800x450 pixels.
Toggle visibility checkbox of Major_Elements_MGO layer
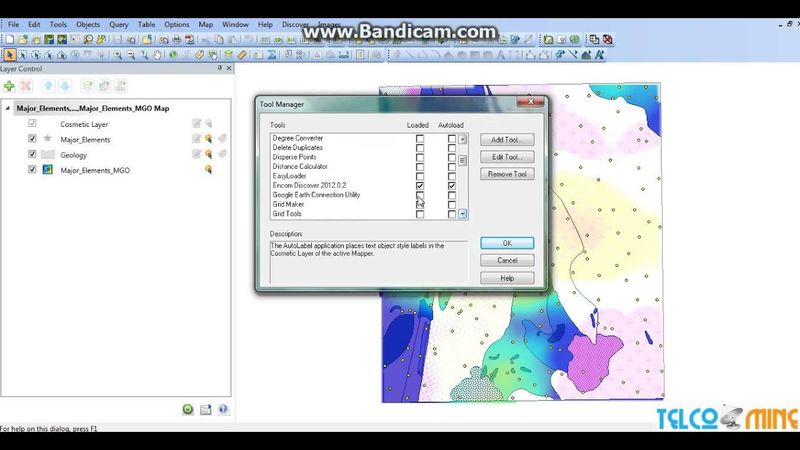click(32, 169)
